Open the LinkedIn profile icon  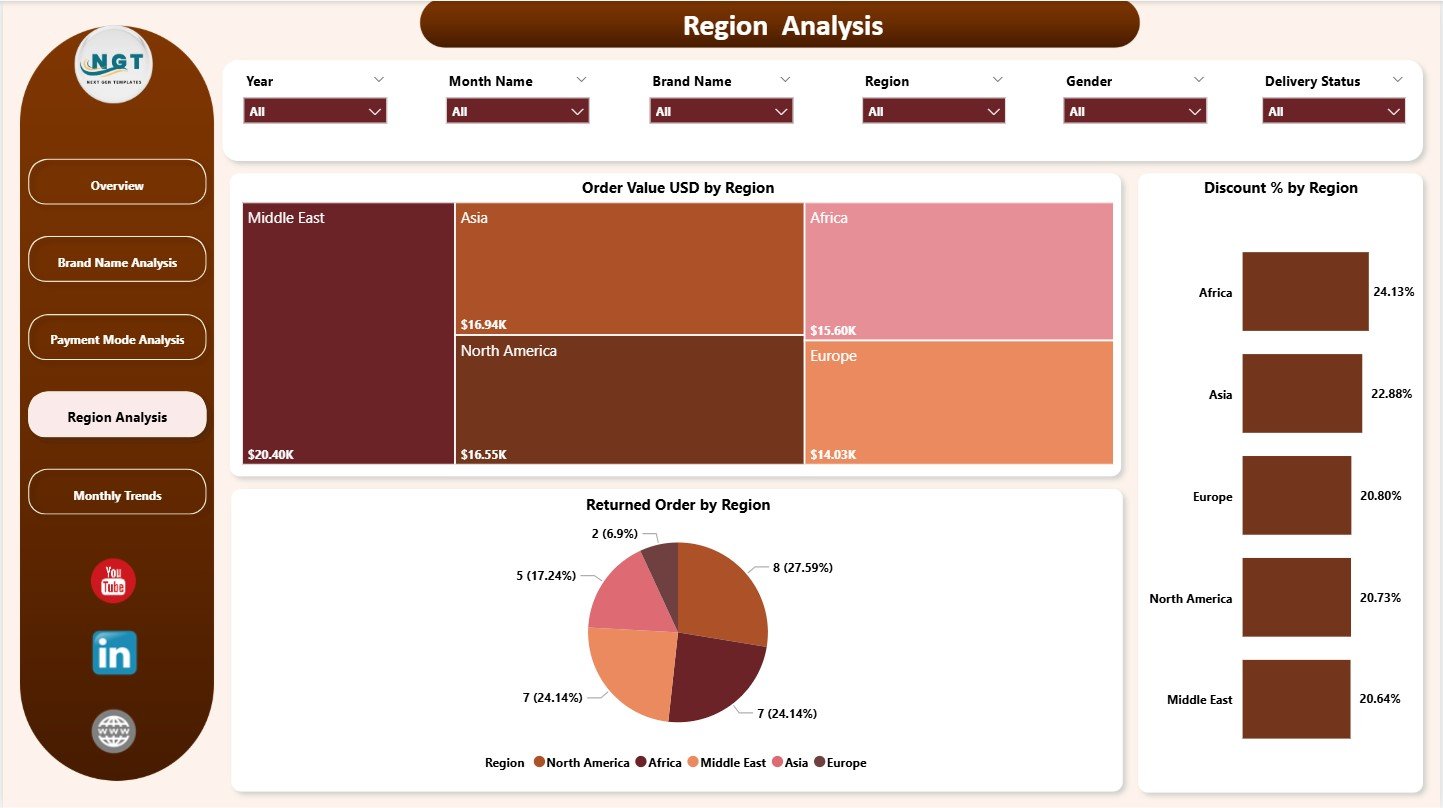click(x=113, y=653)
